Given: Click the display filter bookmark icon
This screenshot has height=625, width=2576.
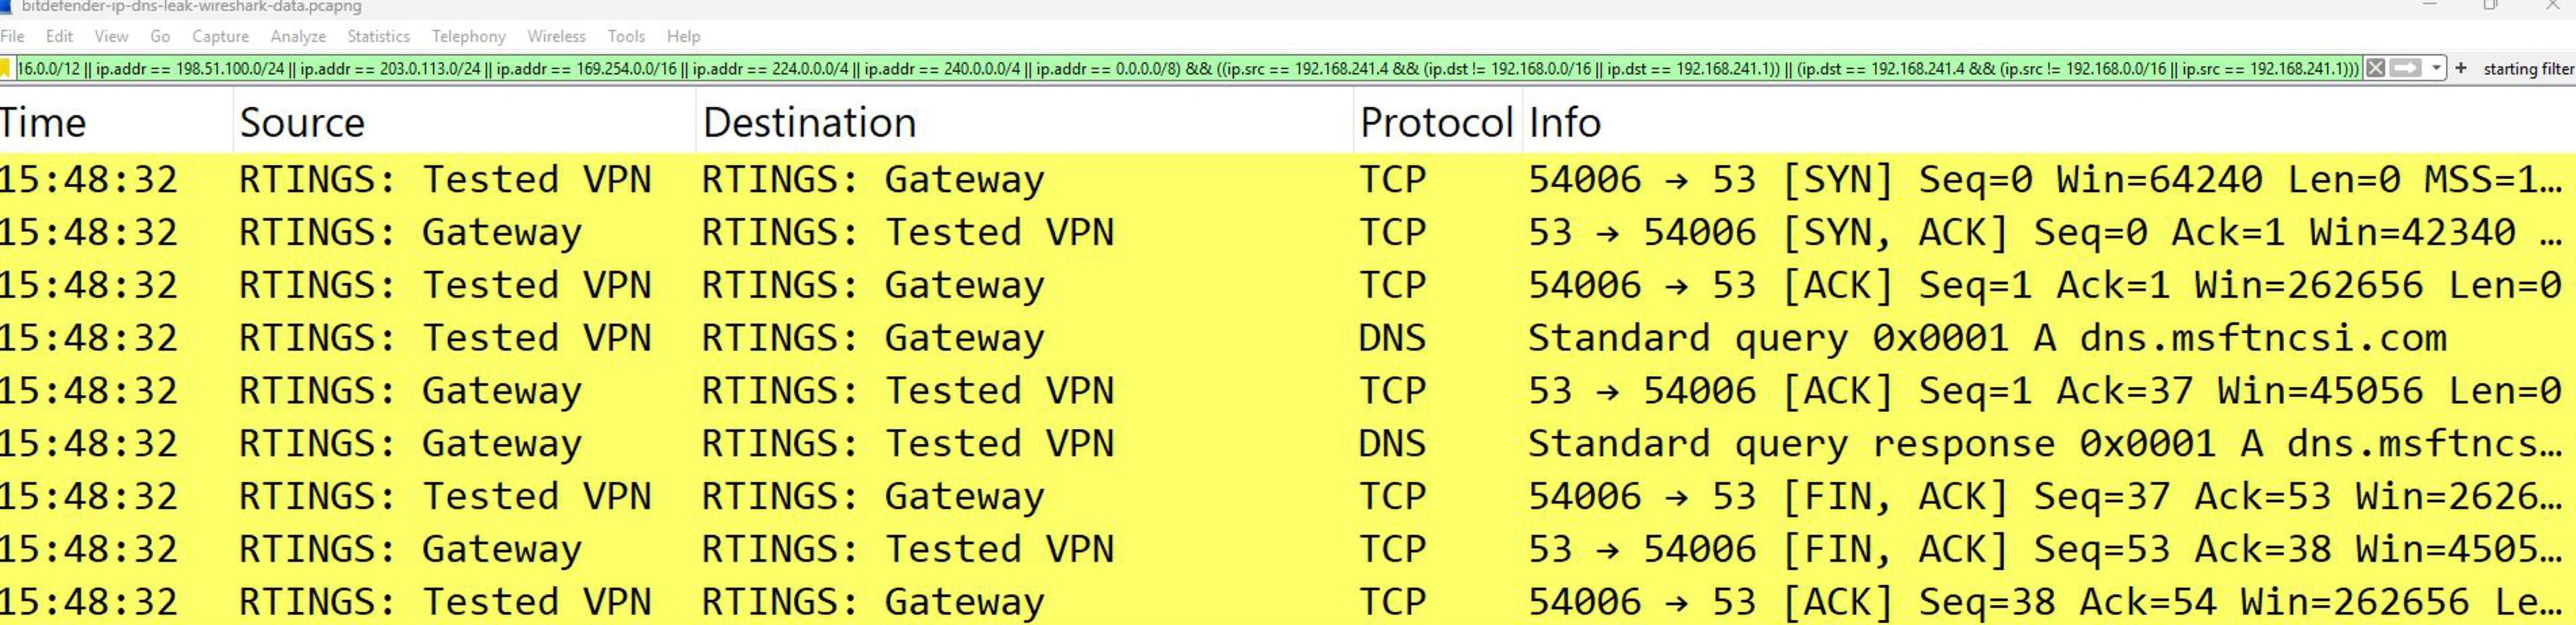Looking at the screenshot, I should pyautogui.click(x=5, y=69).
